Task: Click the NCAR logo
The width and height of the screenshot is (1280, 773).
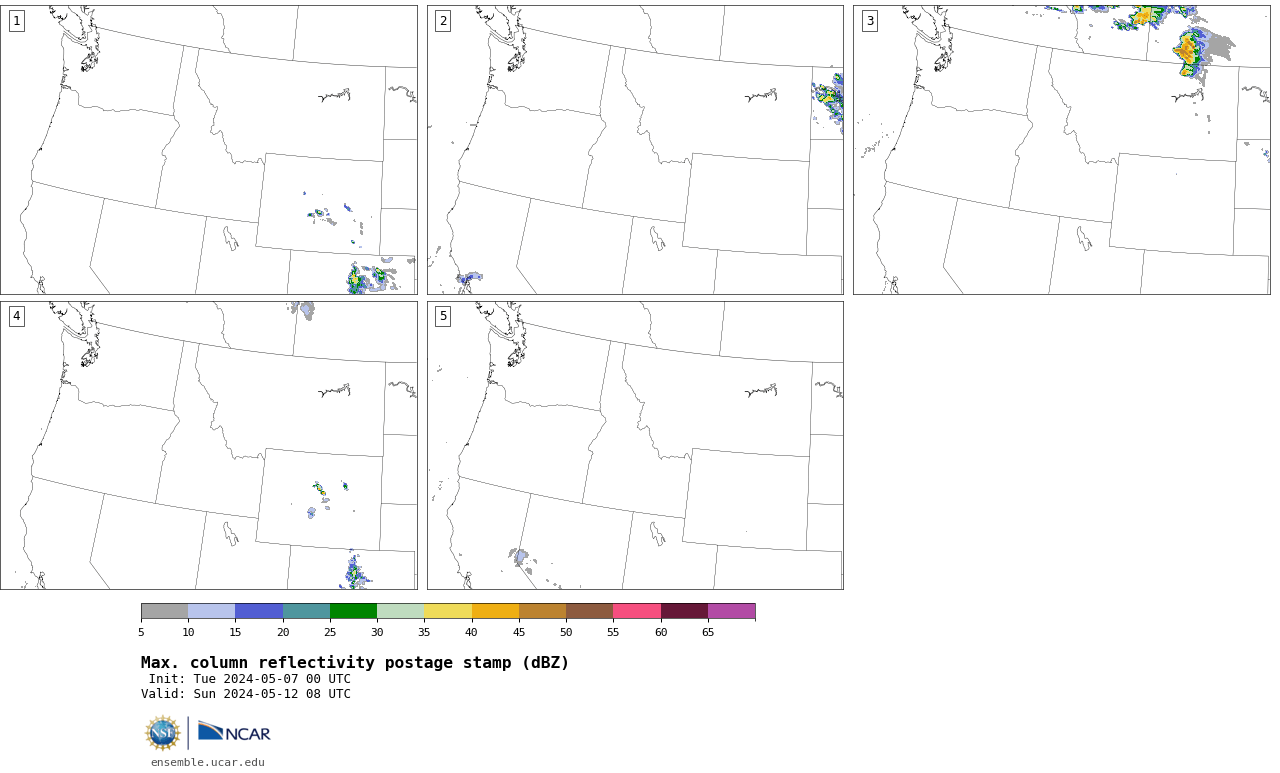Action: (x=234, y=733)
